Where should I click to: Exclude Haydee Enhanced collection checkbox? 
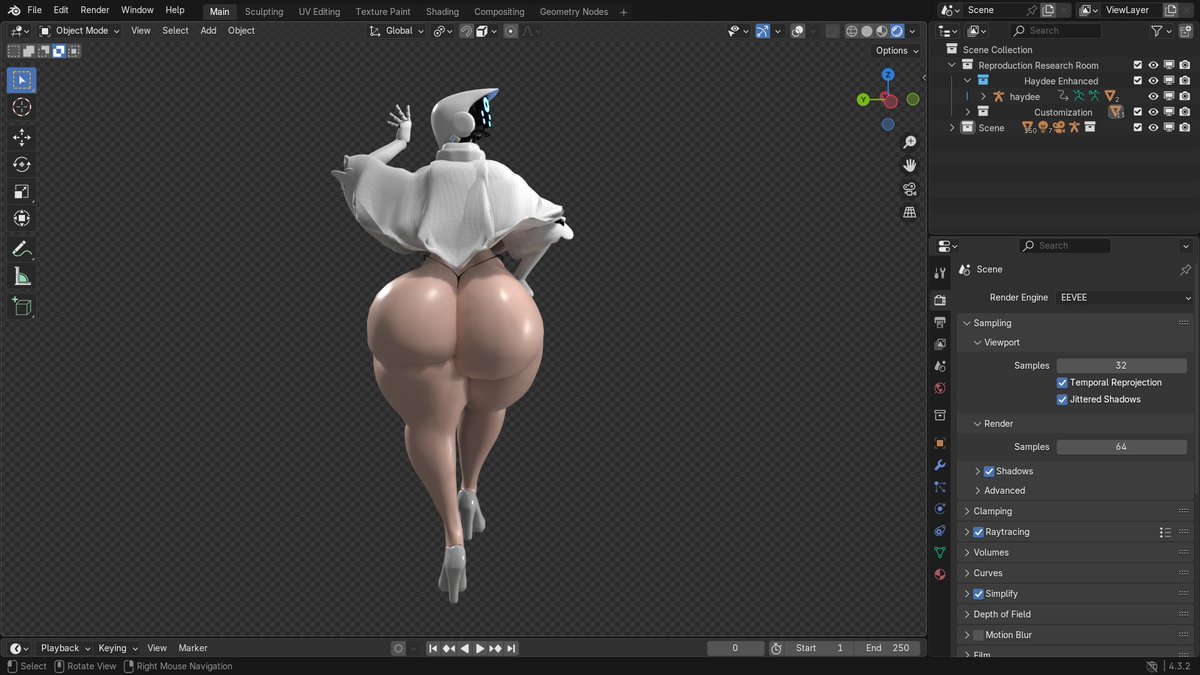tap(1138, 81)
